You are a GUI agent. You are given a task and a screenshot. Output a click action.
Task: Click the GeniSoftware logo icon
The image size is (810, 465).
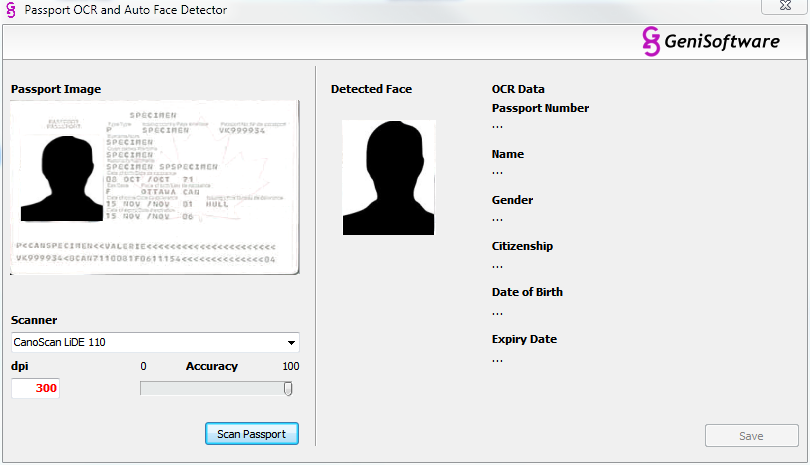651,41
